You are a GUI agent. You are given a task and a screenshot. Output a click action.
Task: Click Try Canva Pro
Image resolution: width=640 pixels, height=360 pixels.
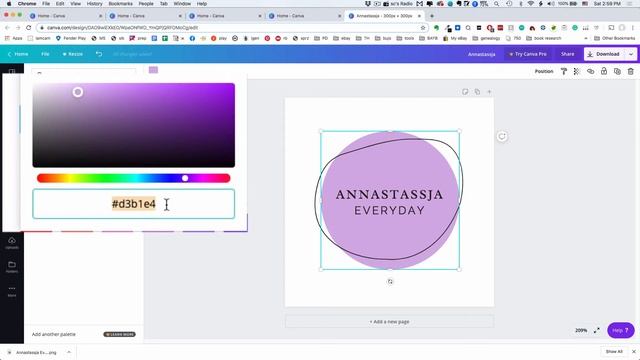click(527, 54)
